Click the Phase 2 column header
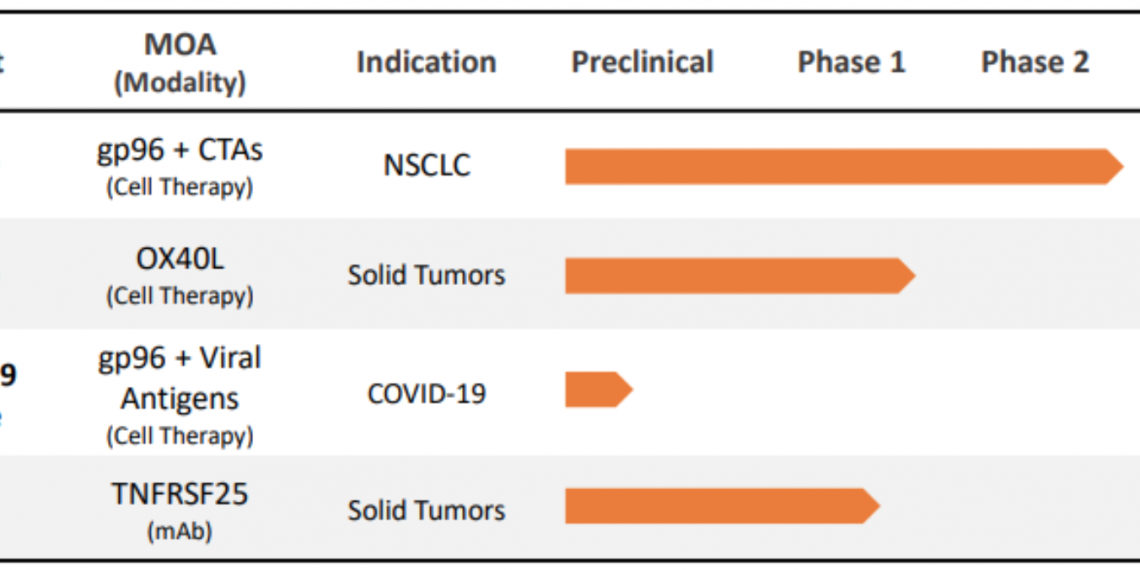This screenshot has height=570, width=1140. (1034, 62)
